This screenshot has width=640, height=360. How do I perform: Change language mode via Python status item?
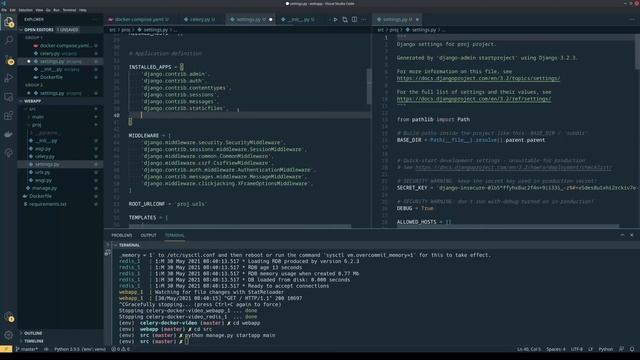pyautogui.click(x=606, y=349)
